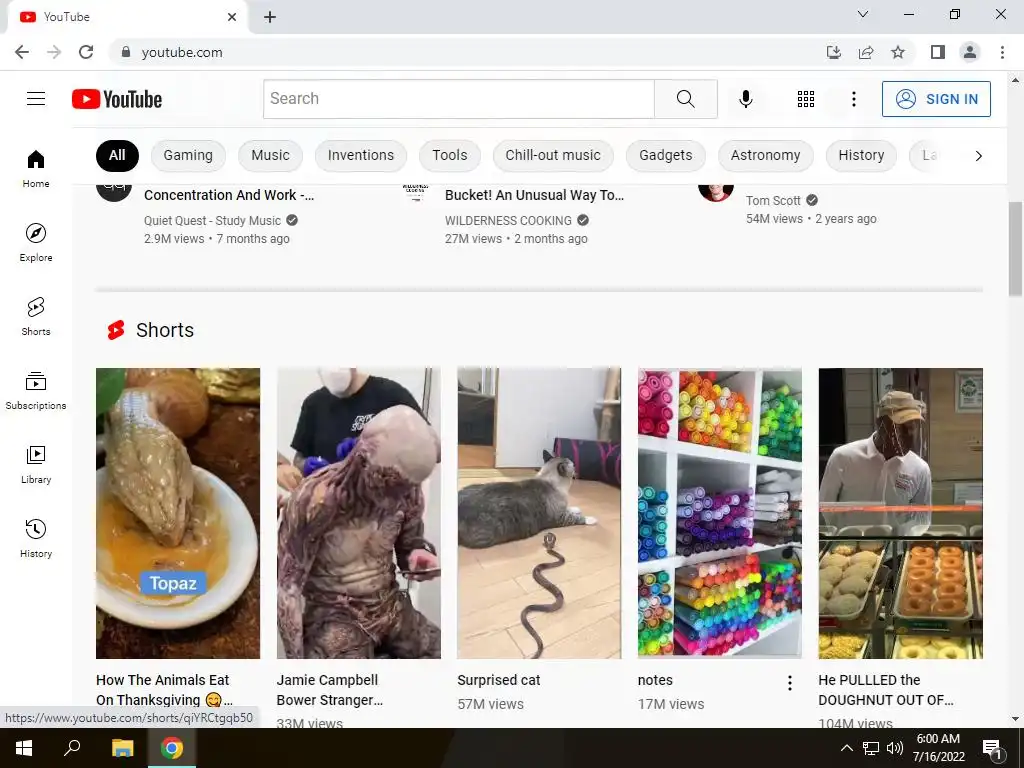The image size is (1024, 768).
Task: Bookmark this tab with star icon
Action: [x=898, y=52]
